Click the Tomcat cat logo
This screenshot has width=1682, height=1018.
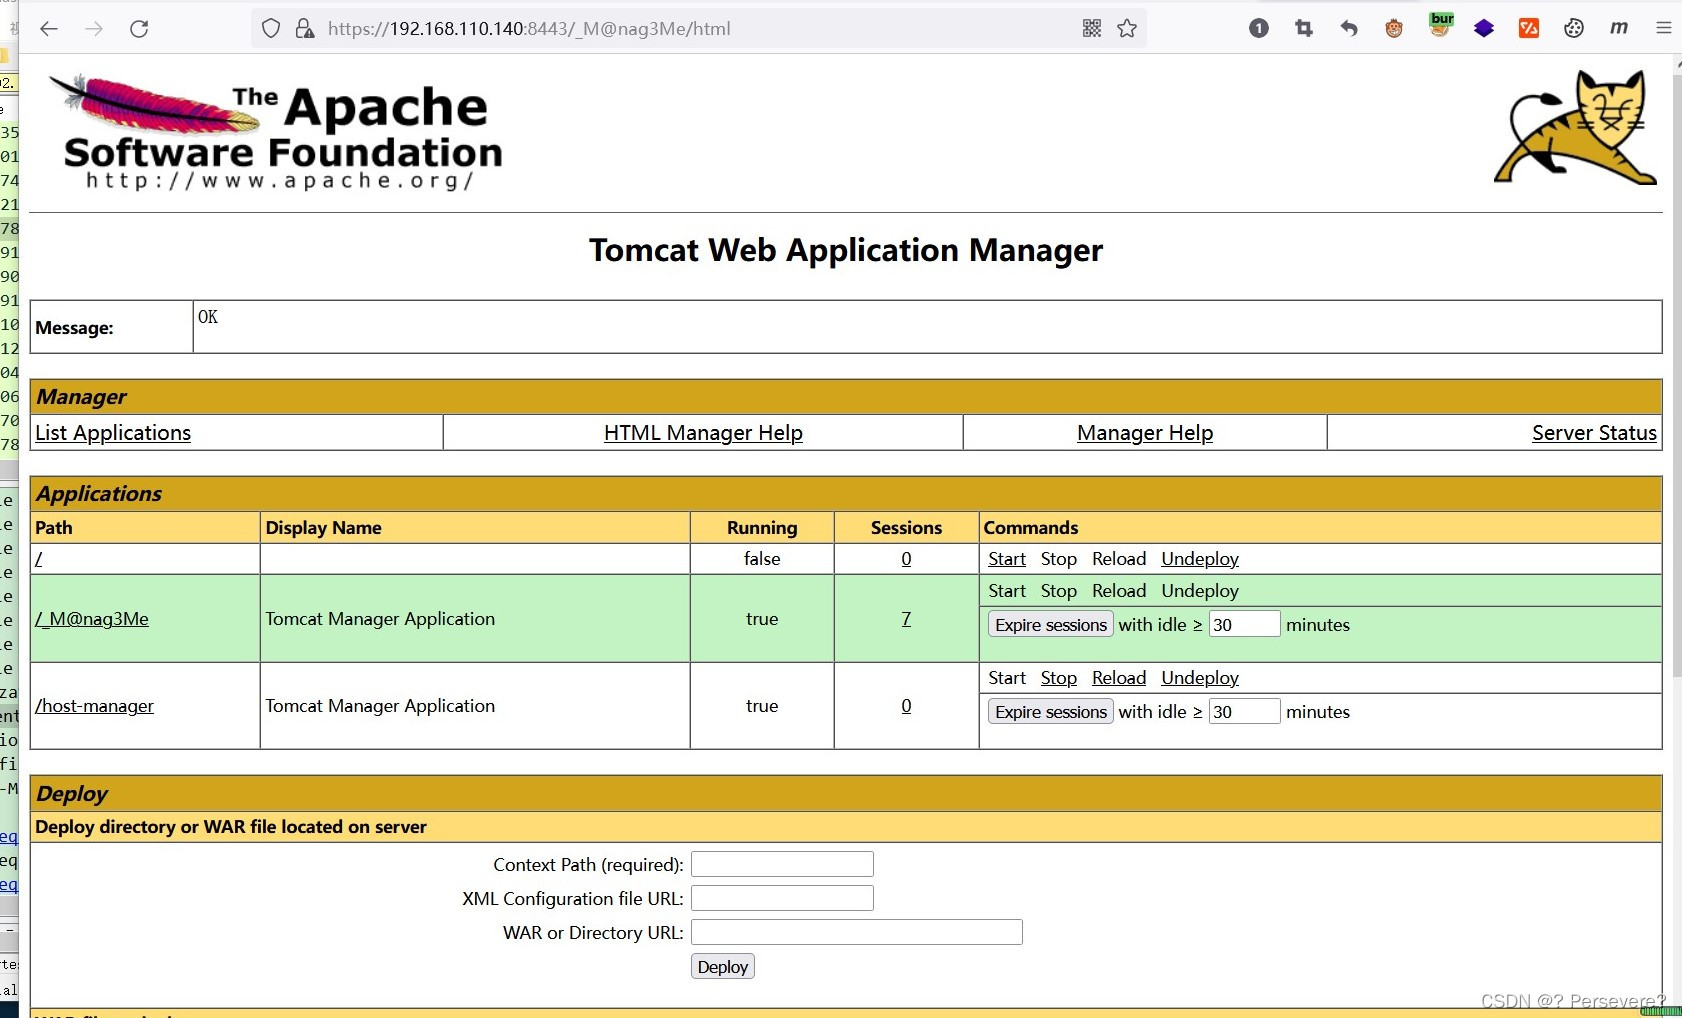coord(1576,127)
